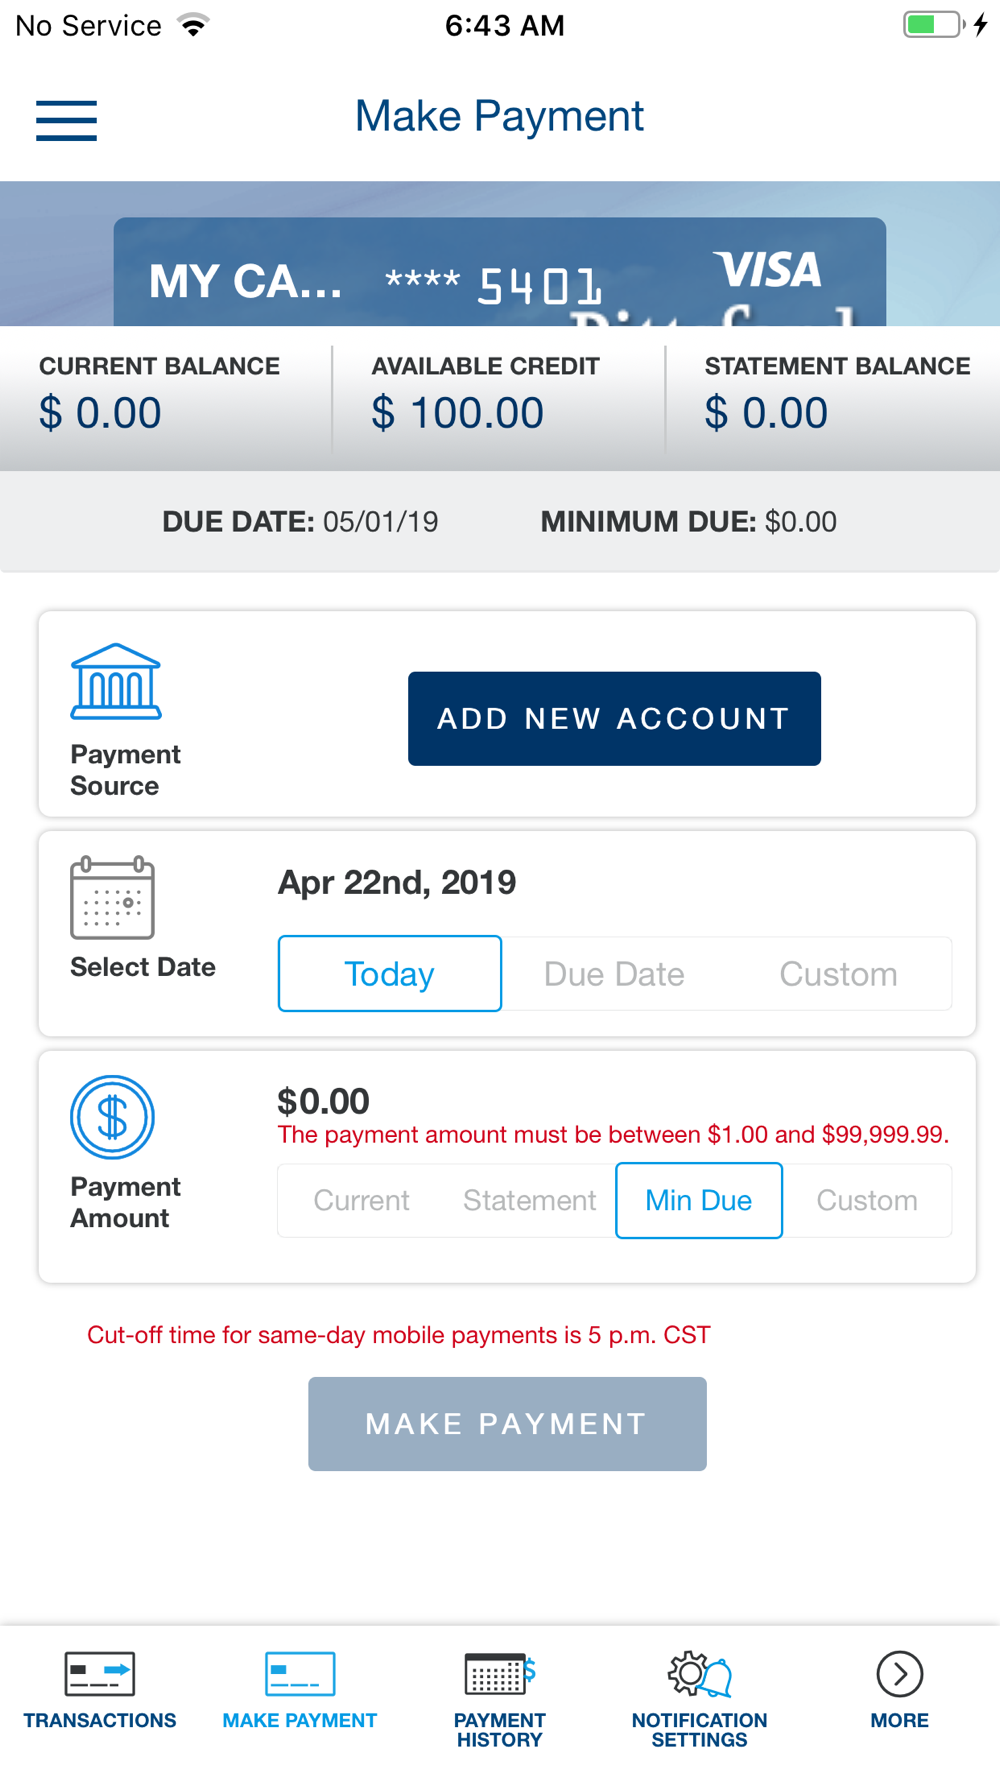This screenshot has width=1000, height=1778.
Task: Select the Statement amount option
Action: (x=530, y=1200)
